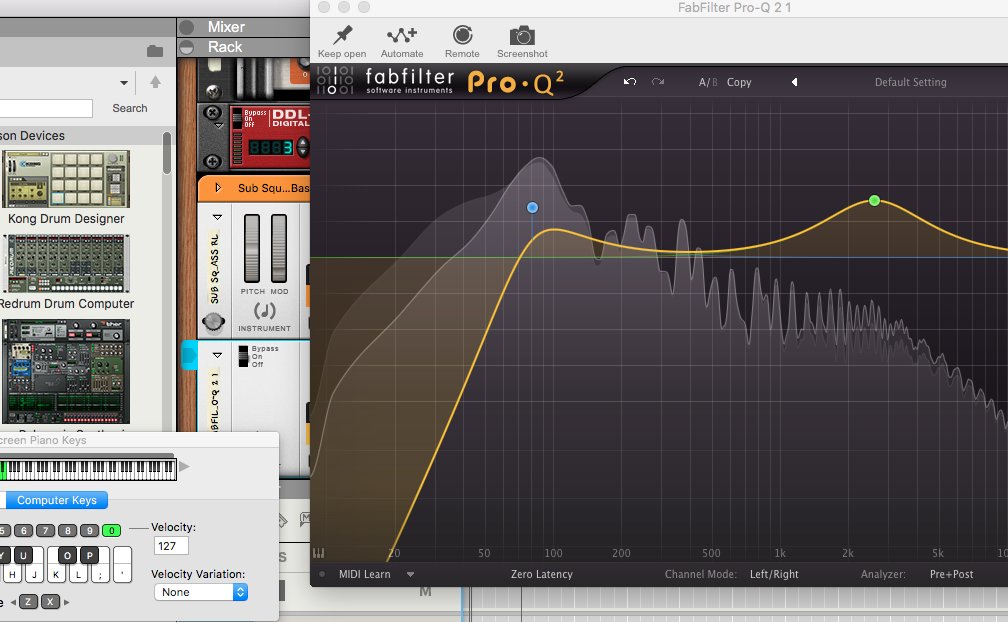Select Redrum Drum Computer thumbnail
The height and width of the screenshot is (622, 1008).
[66, 263]
